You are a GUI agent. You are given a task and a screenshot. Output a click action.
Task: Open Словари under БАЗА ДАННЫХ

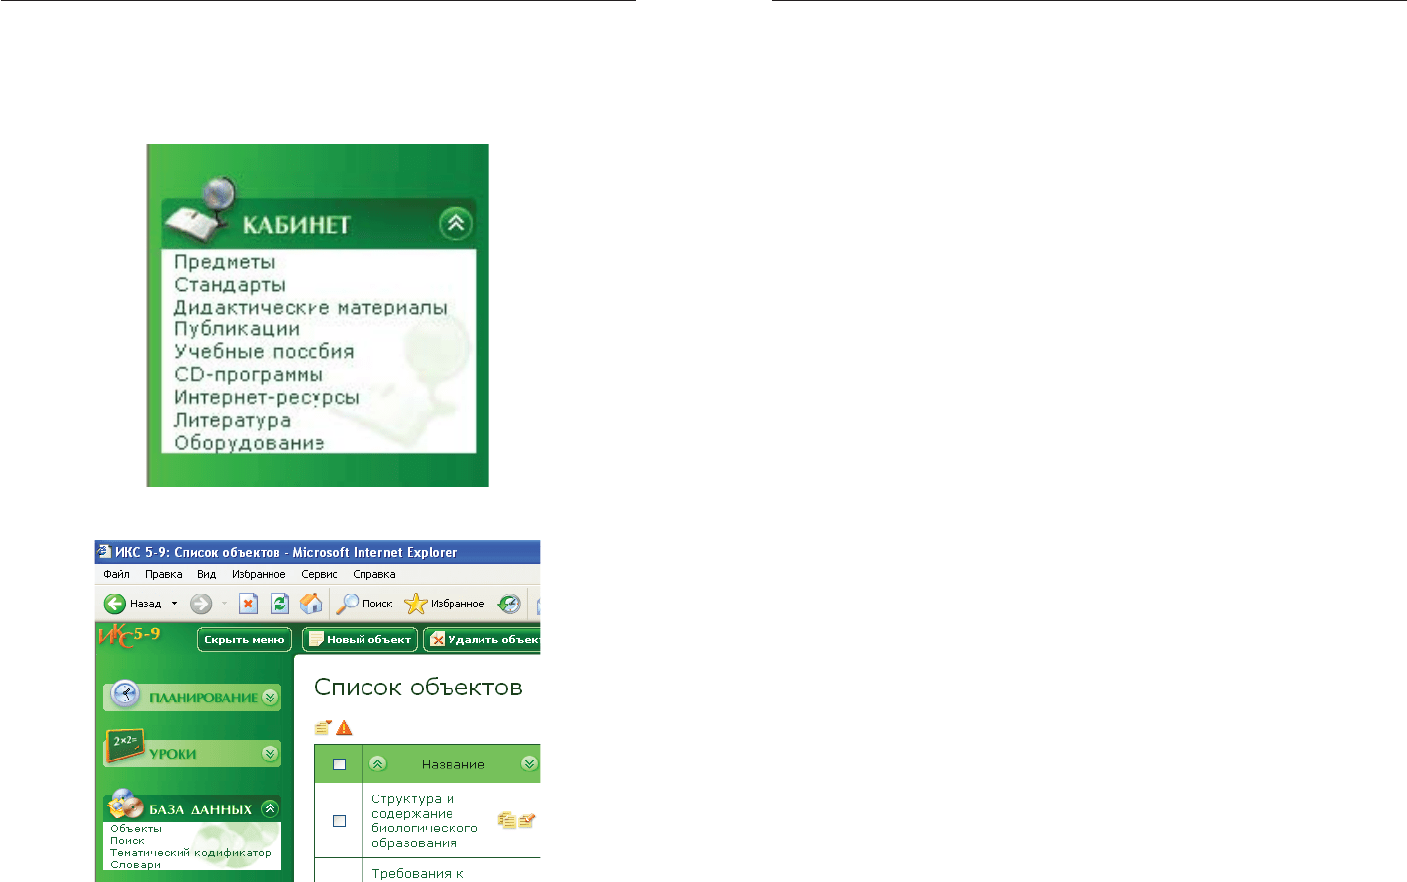(135, 865)
